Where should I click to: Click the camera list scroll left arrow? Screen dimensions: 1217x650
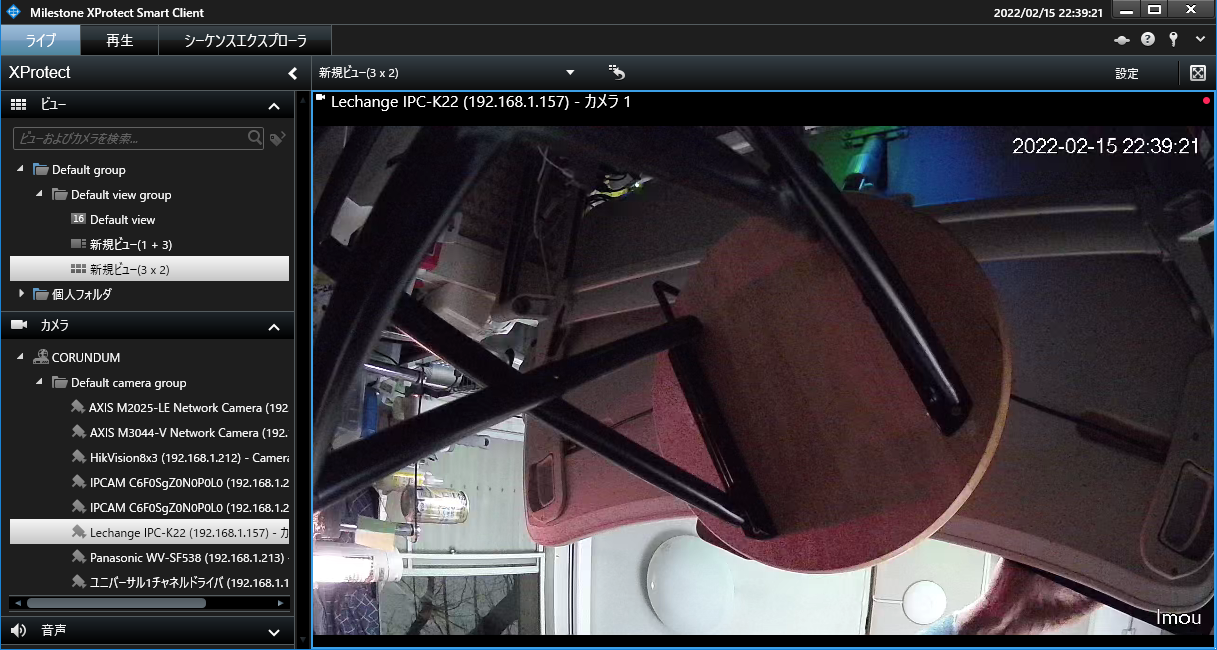tap(17, 603)
